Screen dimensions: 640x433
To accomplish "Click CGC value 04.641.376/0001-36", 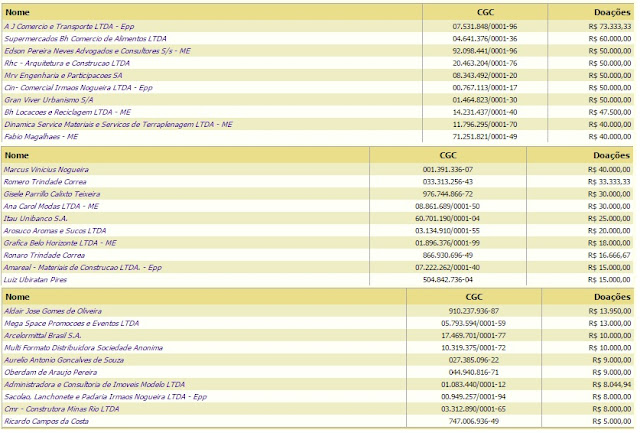I will pyautogui.click(x=484, y=39).
